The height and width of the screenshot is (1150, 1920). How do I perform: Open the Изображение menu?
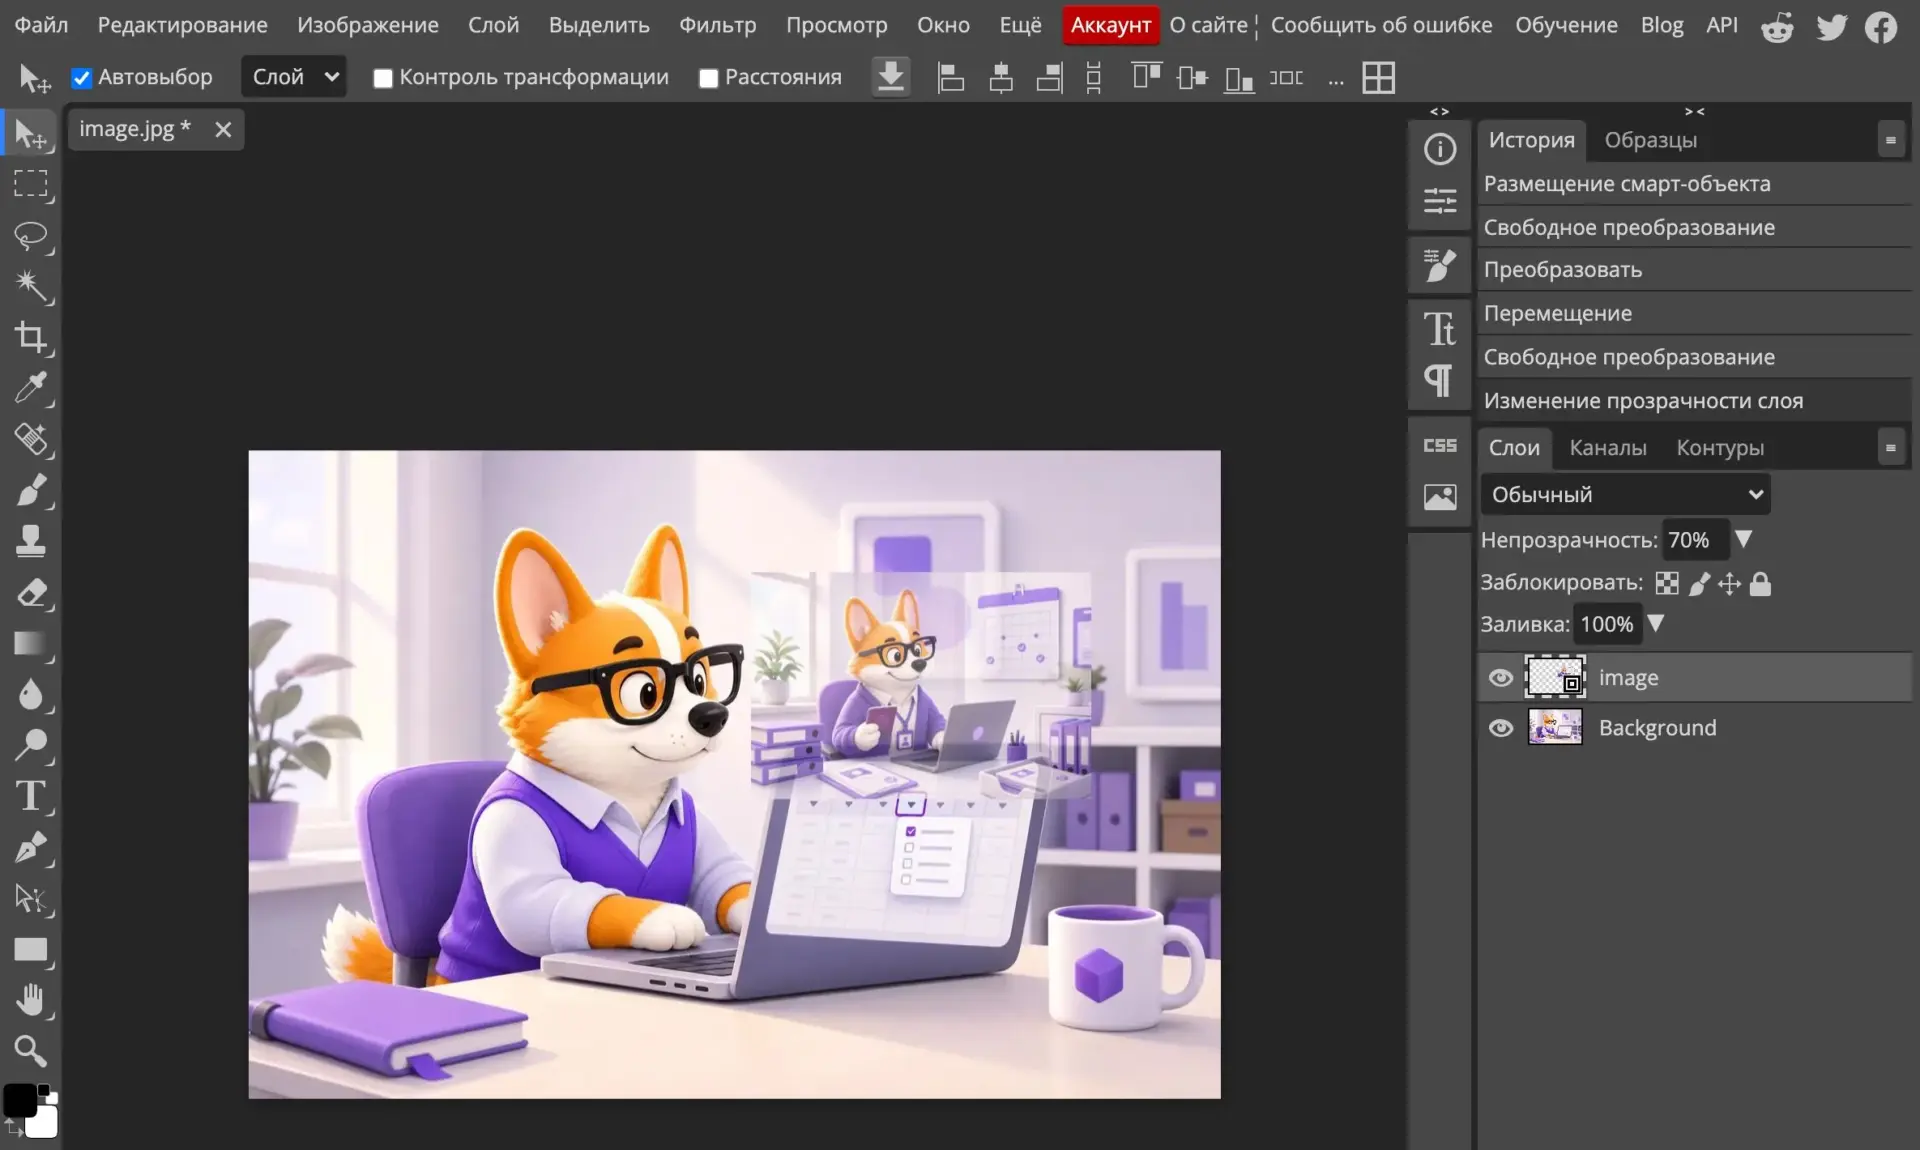pos(367,25)
